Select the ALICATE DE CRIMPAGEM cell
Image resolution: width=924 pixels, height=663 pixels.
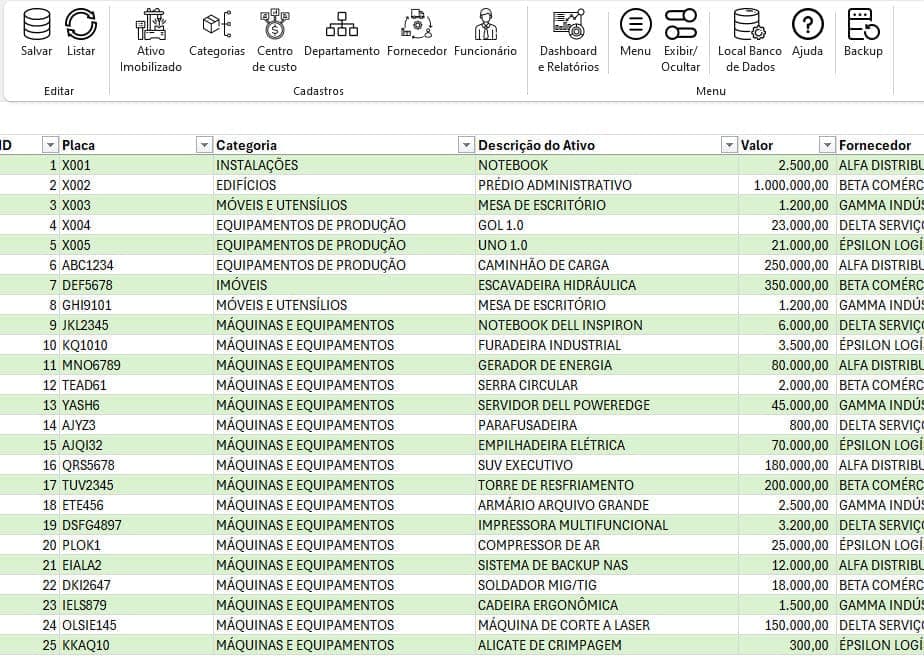[x=607, y=645]
